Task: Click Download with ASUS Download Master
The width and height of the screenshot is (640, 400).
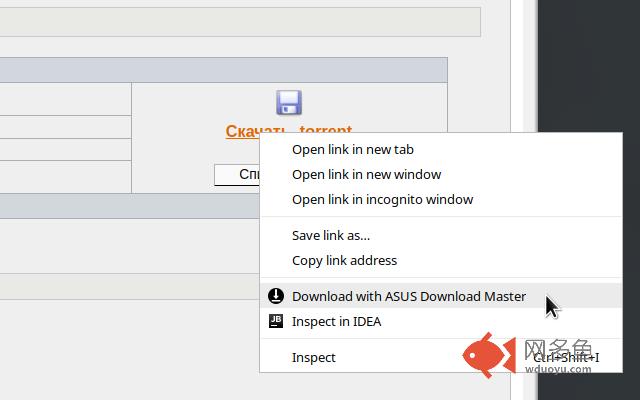Action: click(441, 296)
